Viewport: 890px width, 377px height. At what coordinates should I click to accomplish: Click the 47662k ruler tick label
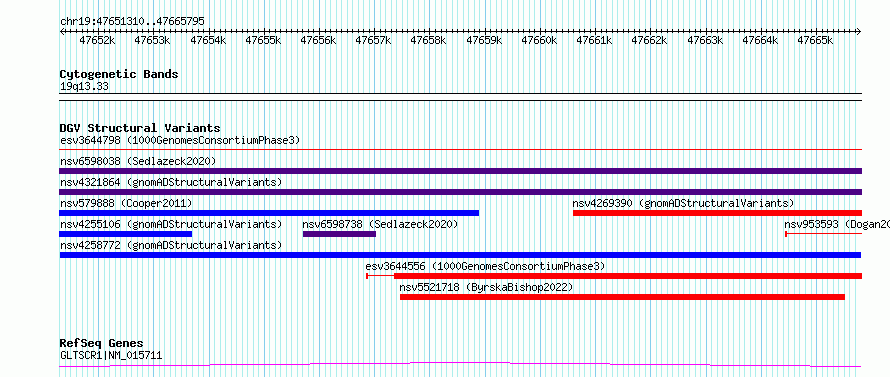(649, 40)
